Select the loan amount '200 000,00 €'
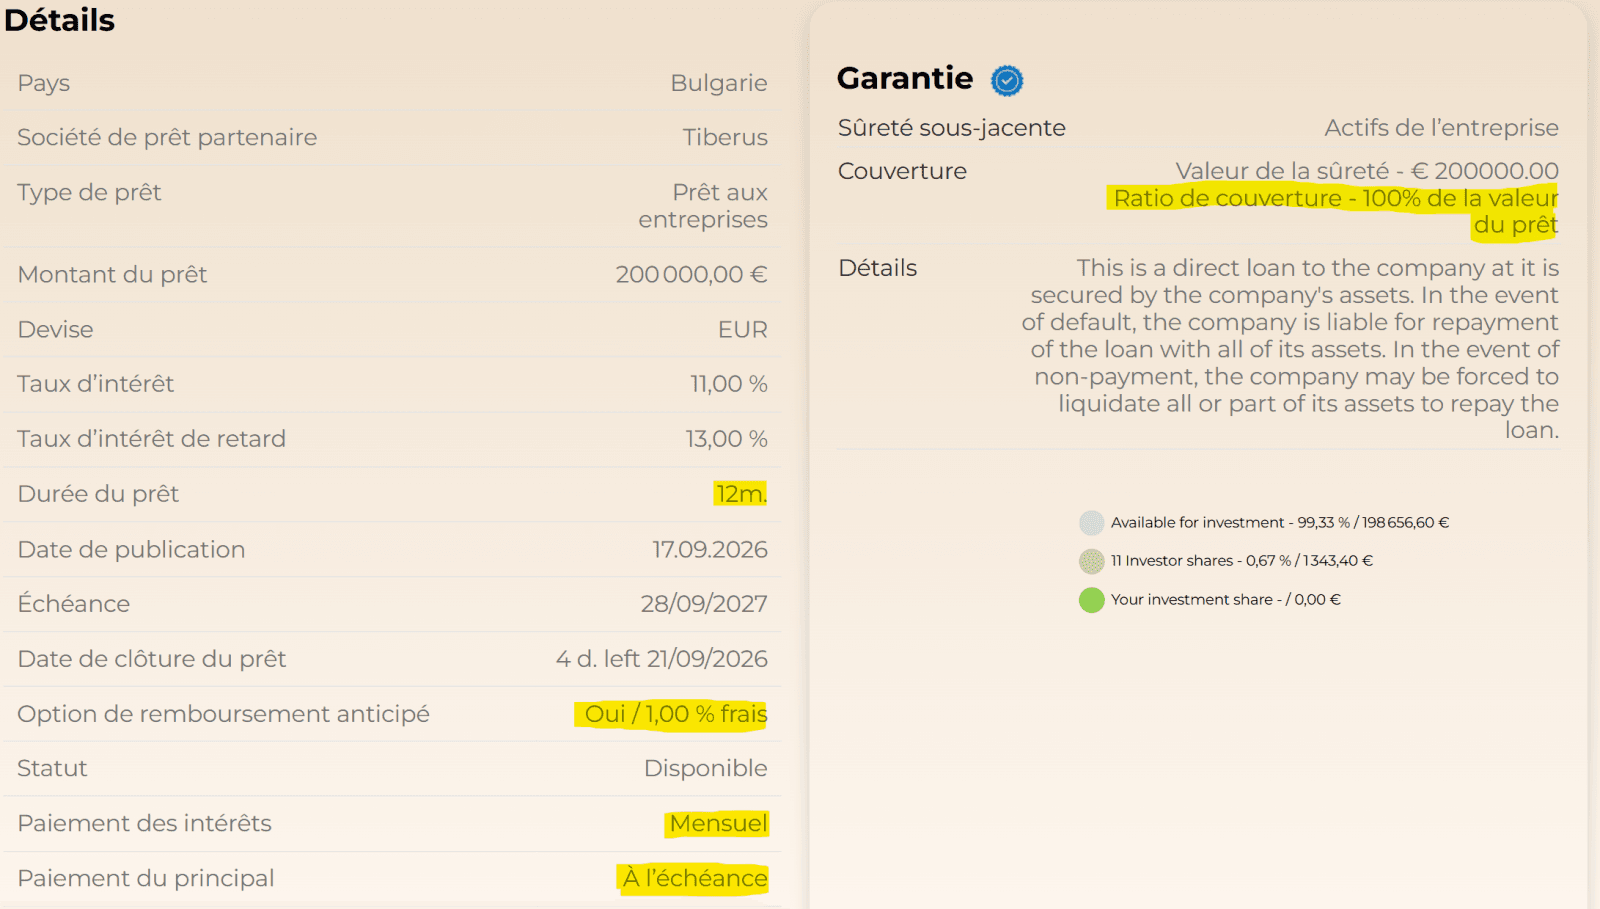 (x=691, y=274)
